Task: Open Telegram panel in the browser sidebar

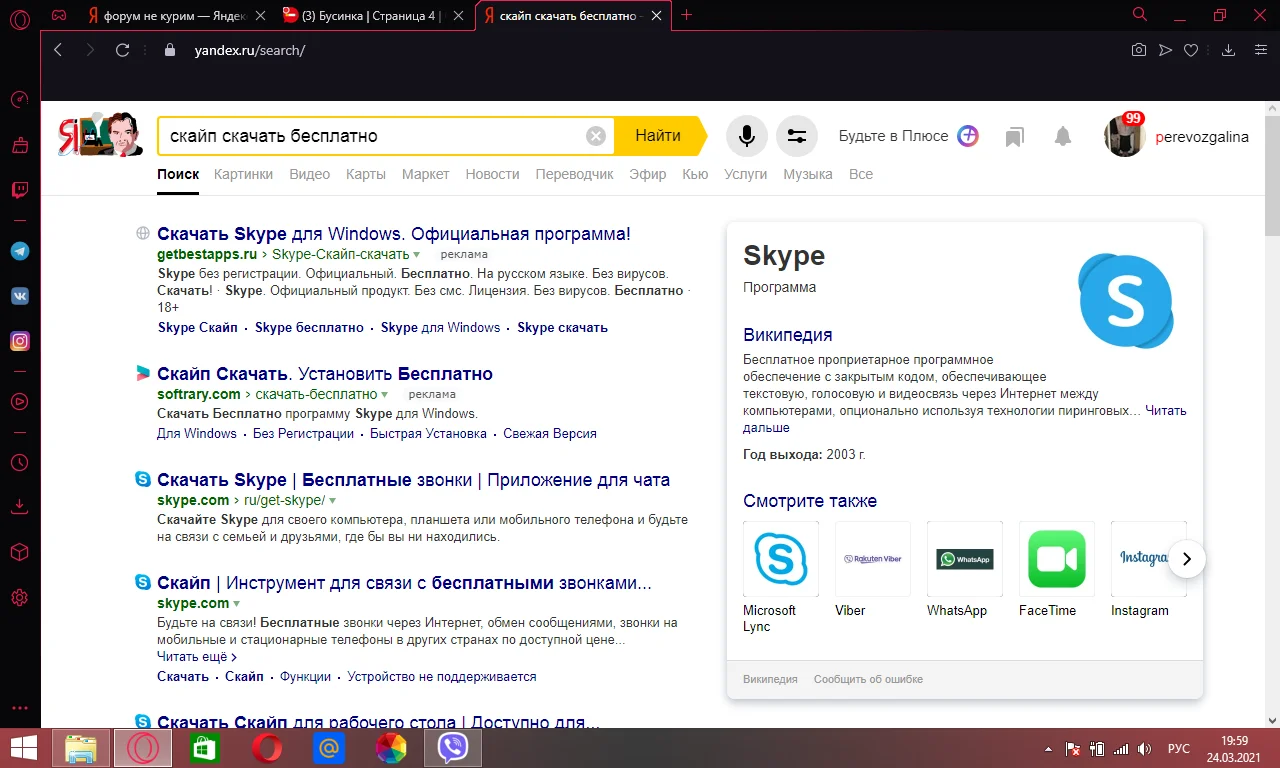Action: [x=19, y=251]
